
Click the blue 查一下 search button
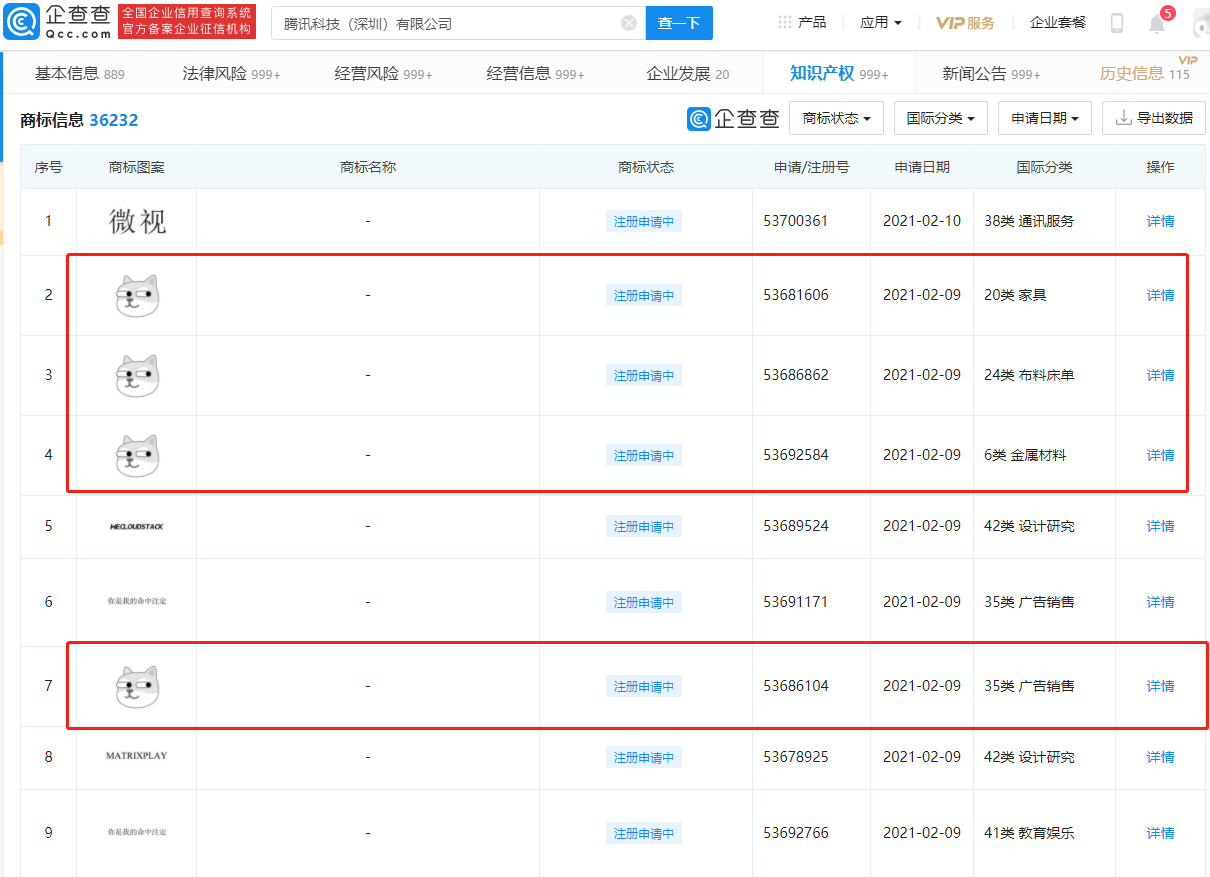[x=679, y=22]
